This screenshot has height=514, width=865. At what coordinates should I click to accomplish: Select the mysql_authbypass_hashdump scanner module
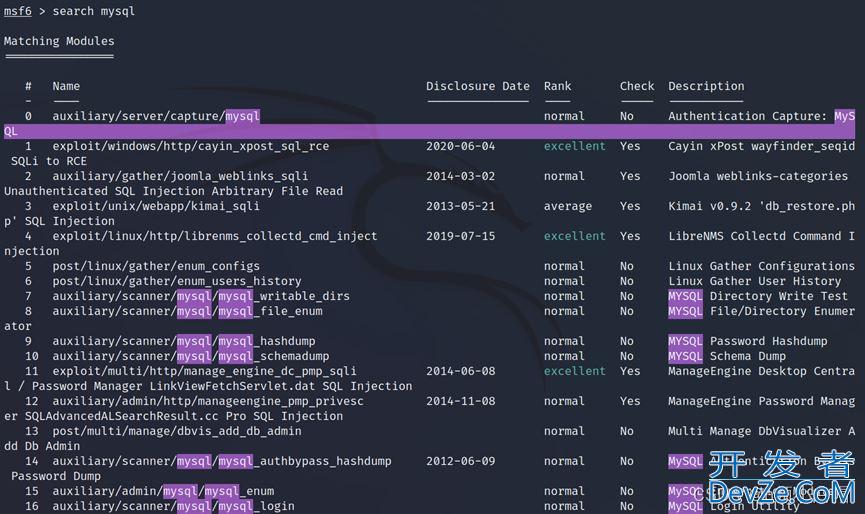pos(222,461)
